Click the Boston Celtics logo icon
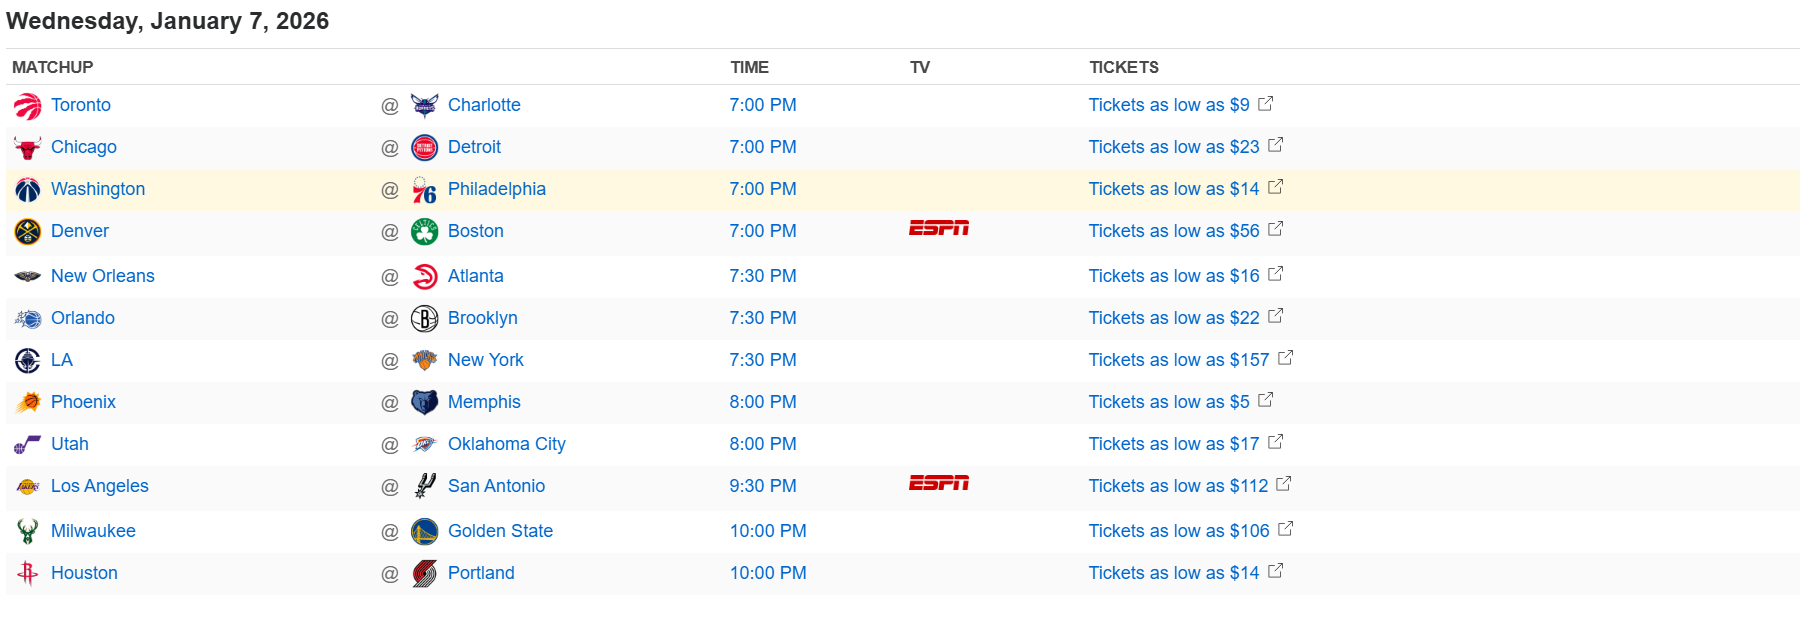The width and height of the screenshot is (1810, 625). click(424, 232)
